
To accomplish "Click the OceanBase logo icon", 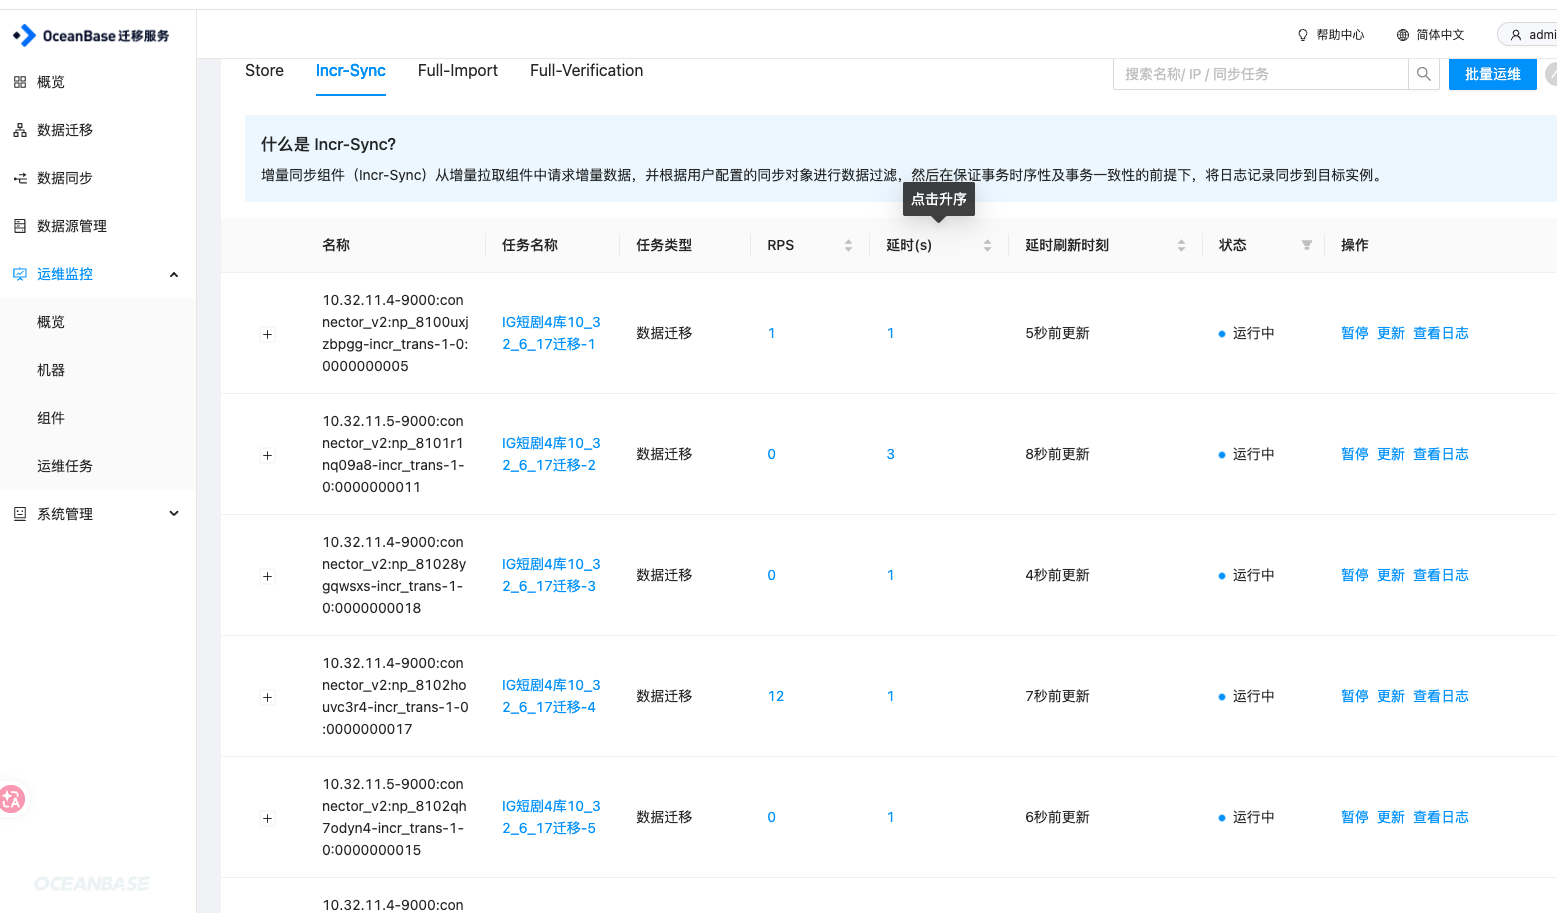I will [24, 36].
